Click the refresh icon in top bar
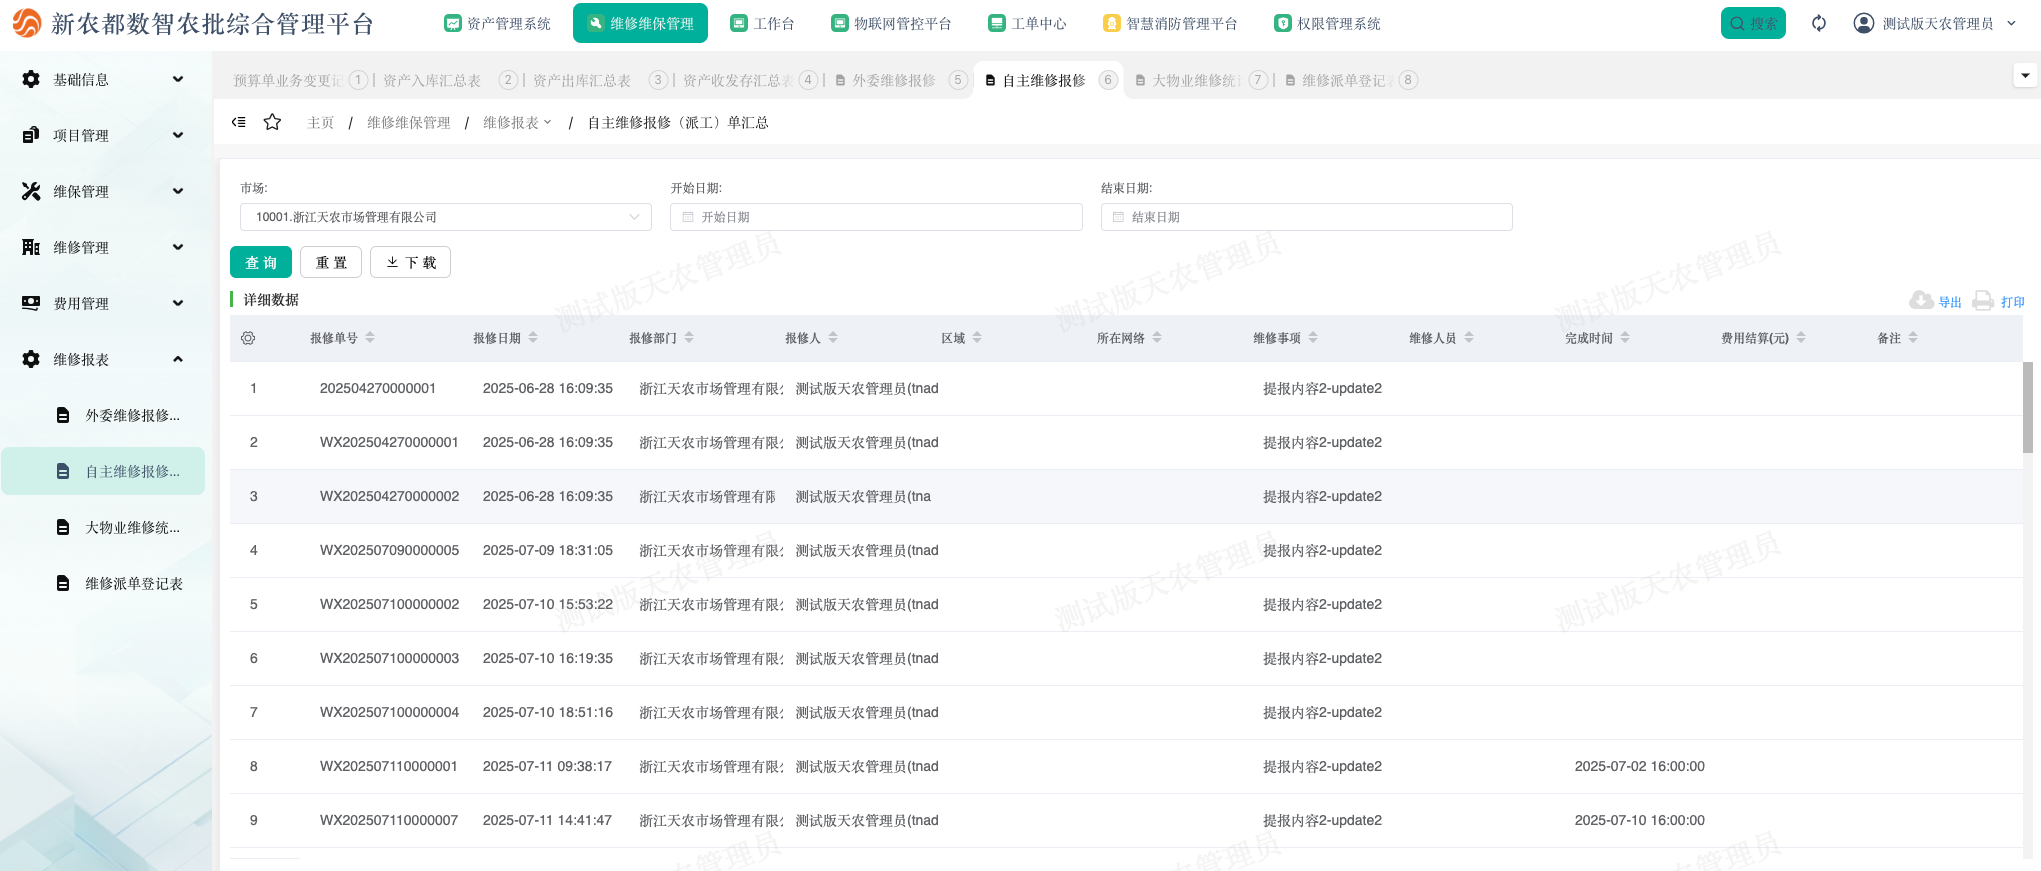The image size is (2041, 871). click(x=1818, y=23)
